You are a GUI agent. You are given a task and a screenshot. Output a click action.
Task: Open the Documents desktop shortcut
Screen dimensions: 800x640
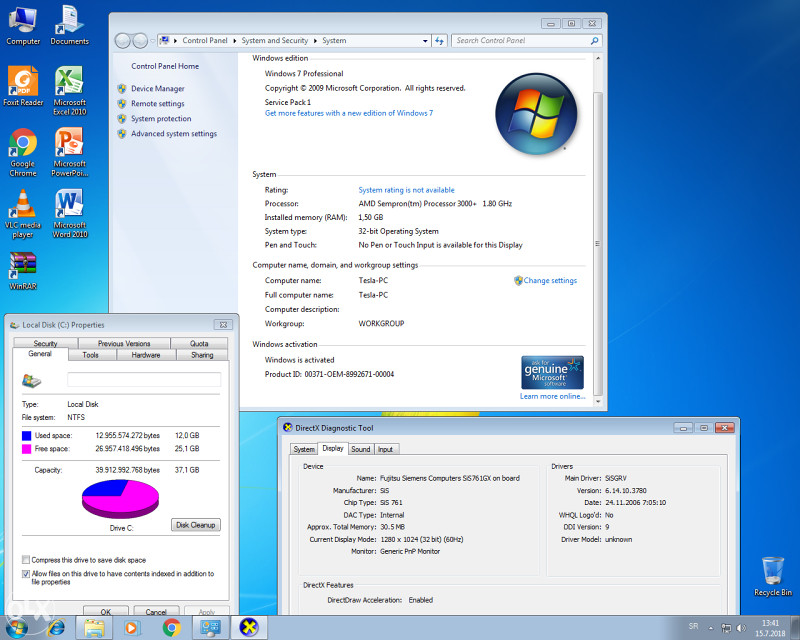[x=69, y=26]
